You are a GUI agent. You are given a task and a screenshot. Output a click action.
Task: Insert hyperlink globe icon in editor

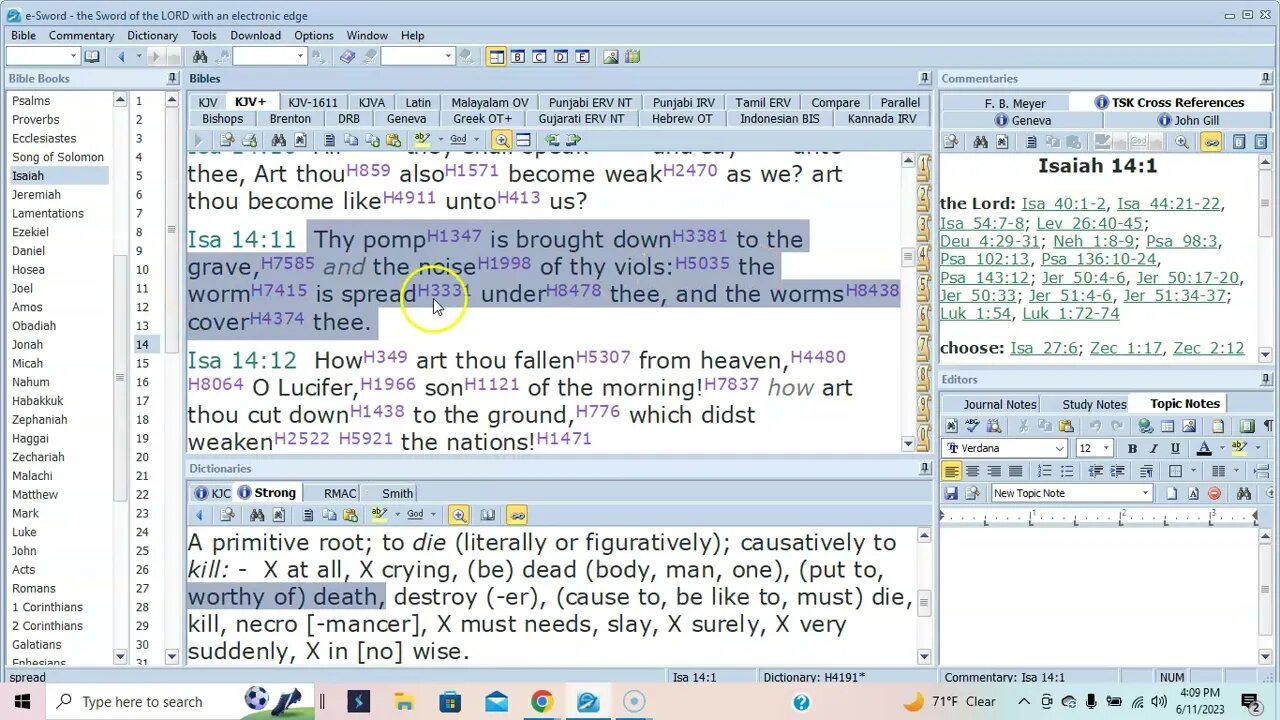pyautogui.click(x=1146, y=426)
